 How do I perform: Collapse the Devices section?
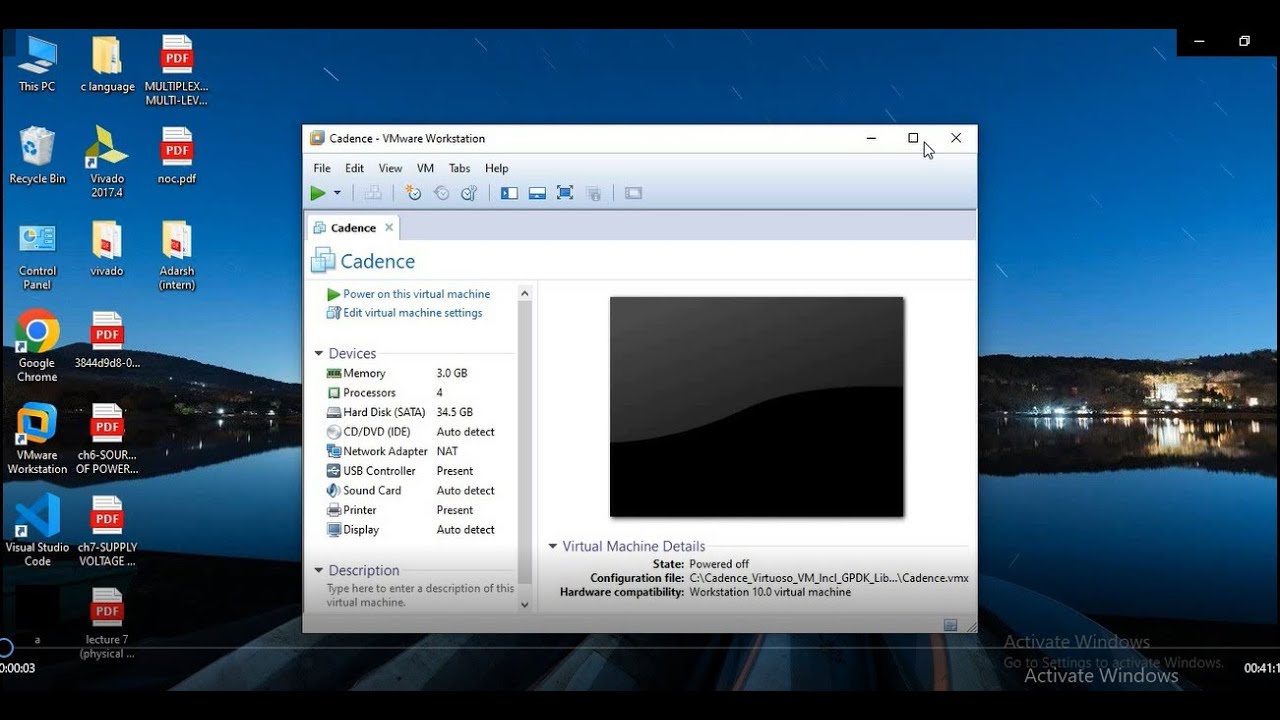319,354
